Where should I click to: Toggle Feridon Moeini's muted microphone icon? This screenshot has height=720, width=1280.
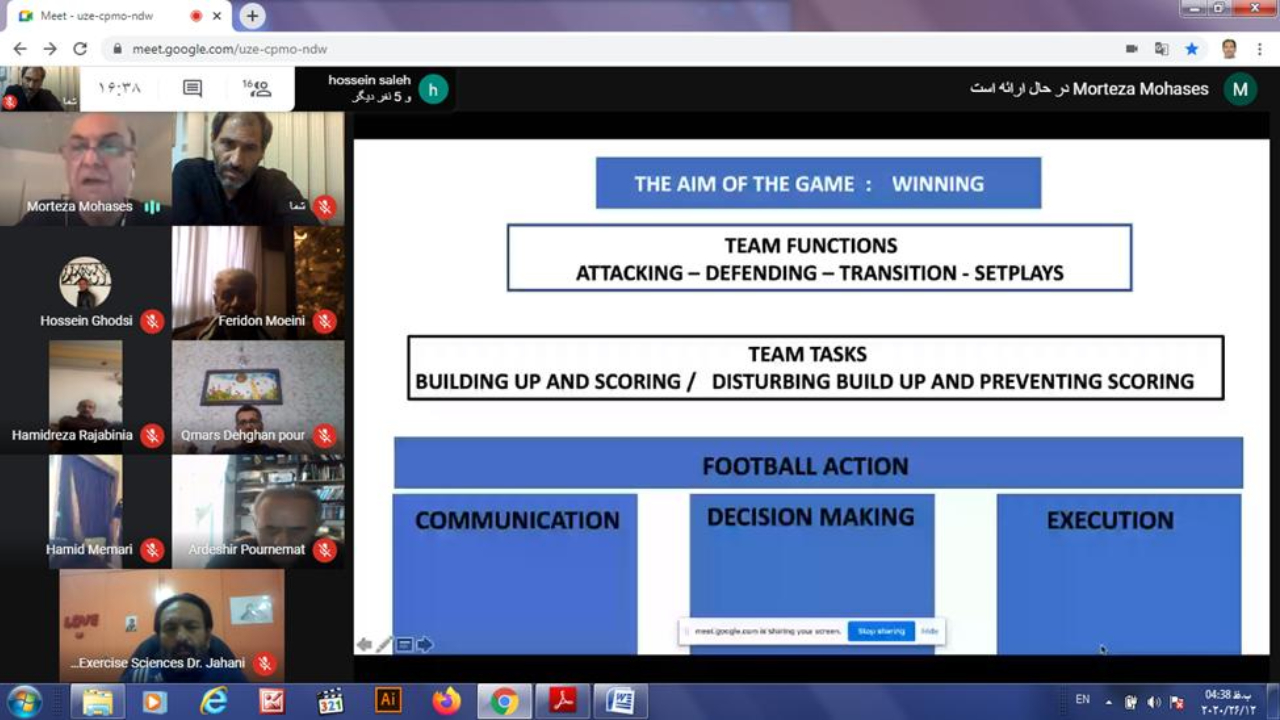coord(324,321)
